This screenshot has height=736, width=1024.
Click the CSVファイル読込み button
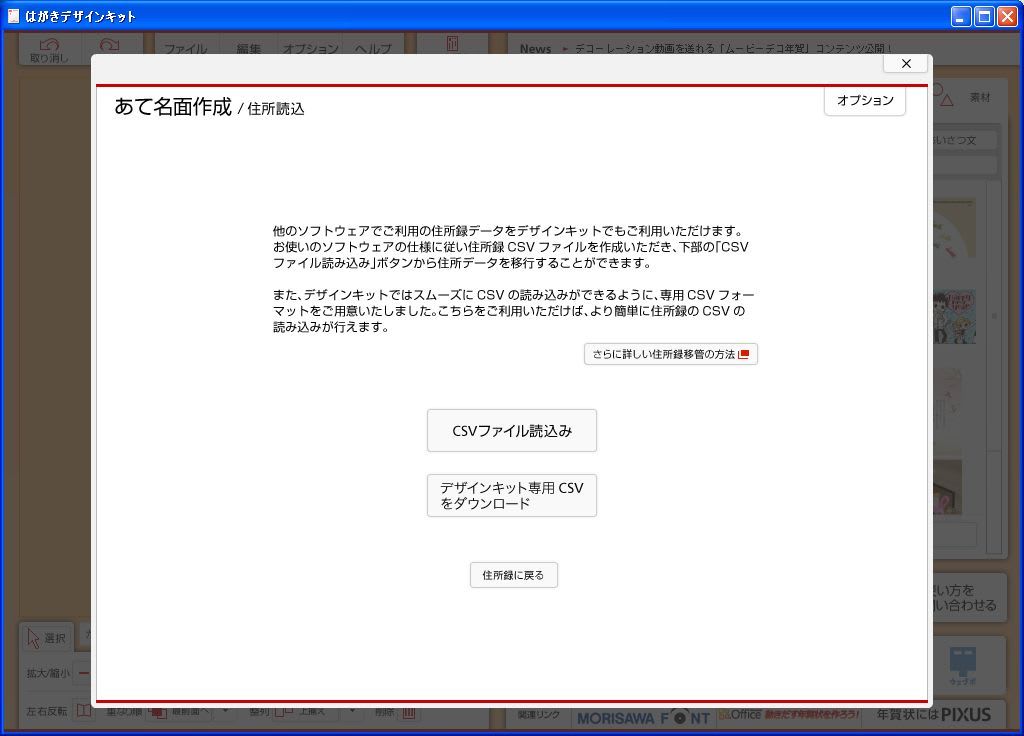click(511, 431)
